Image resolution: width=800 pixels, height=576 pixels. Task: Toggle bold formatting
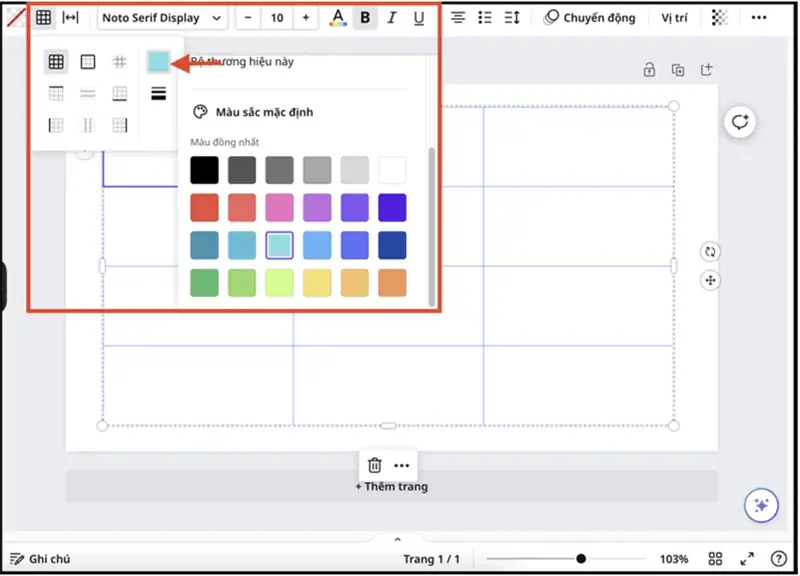tap(365, 18)
